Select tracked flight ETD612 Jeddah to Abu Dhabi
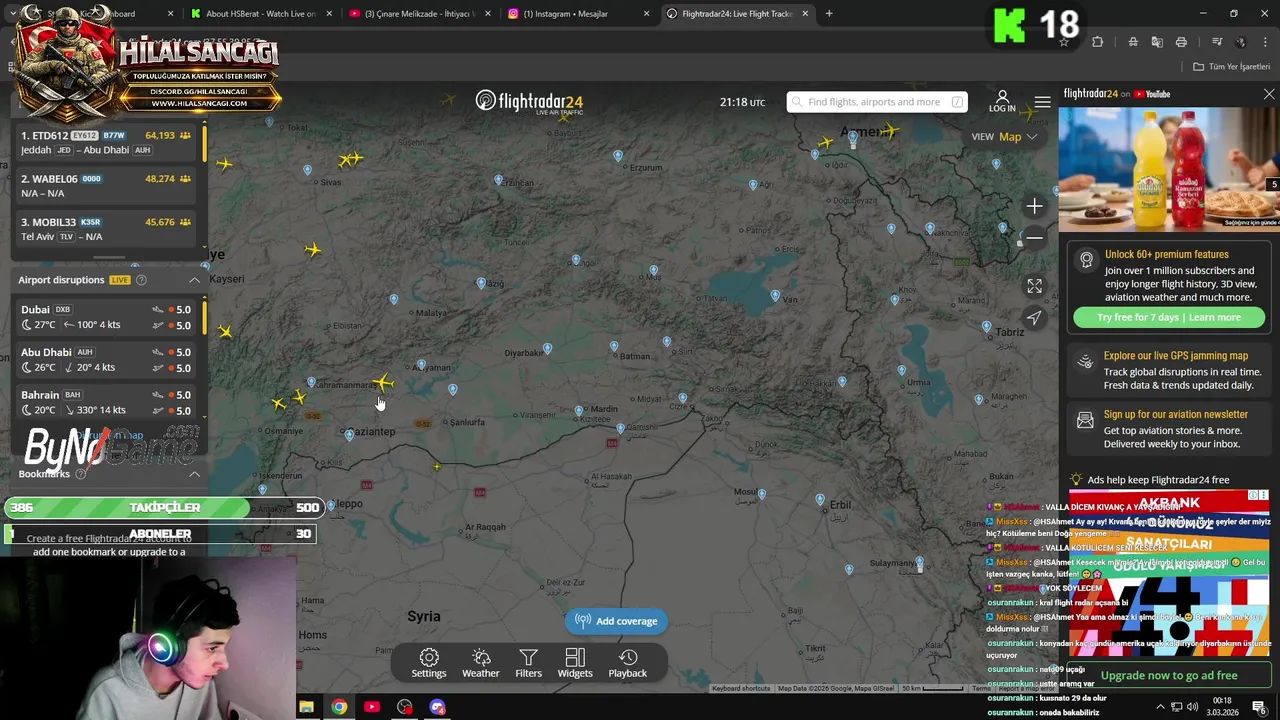 click(105, 142)
